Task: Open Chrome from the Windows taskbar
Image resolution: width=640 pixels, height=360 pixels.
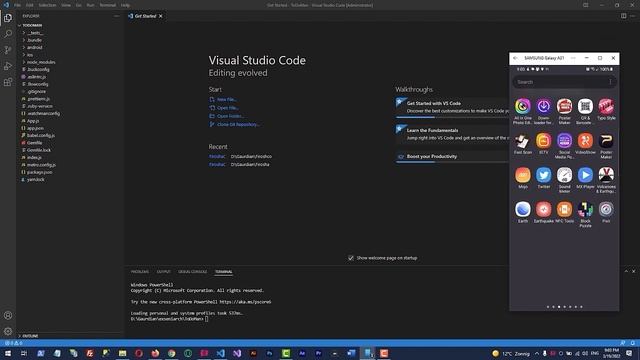Action: pyautogui.click(x=171, y=353)
